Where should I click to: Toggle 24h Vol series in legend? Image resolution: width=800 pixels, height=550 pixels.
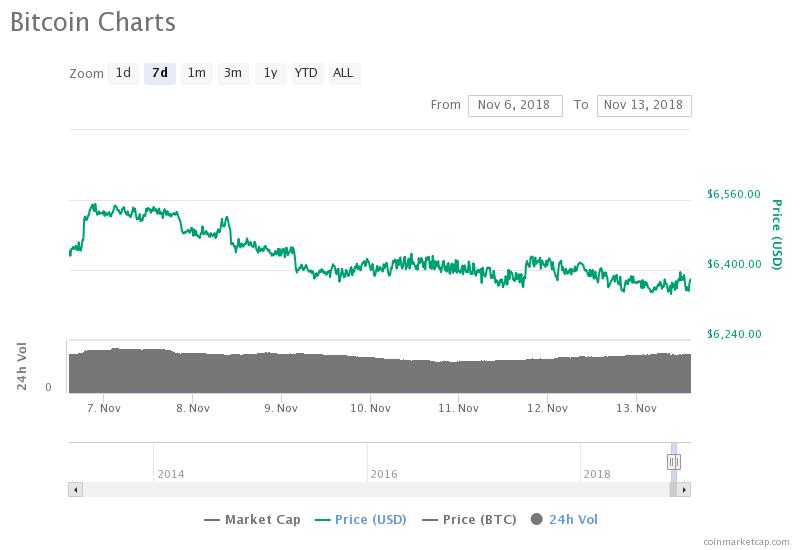(564, 520)
